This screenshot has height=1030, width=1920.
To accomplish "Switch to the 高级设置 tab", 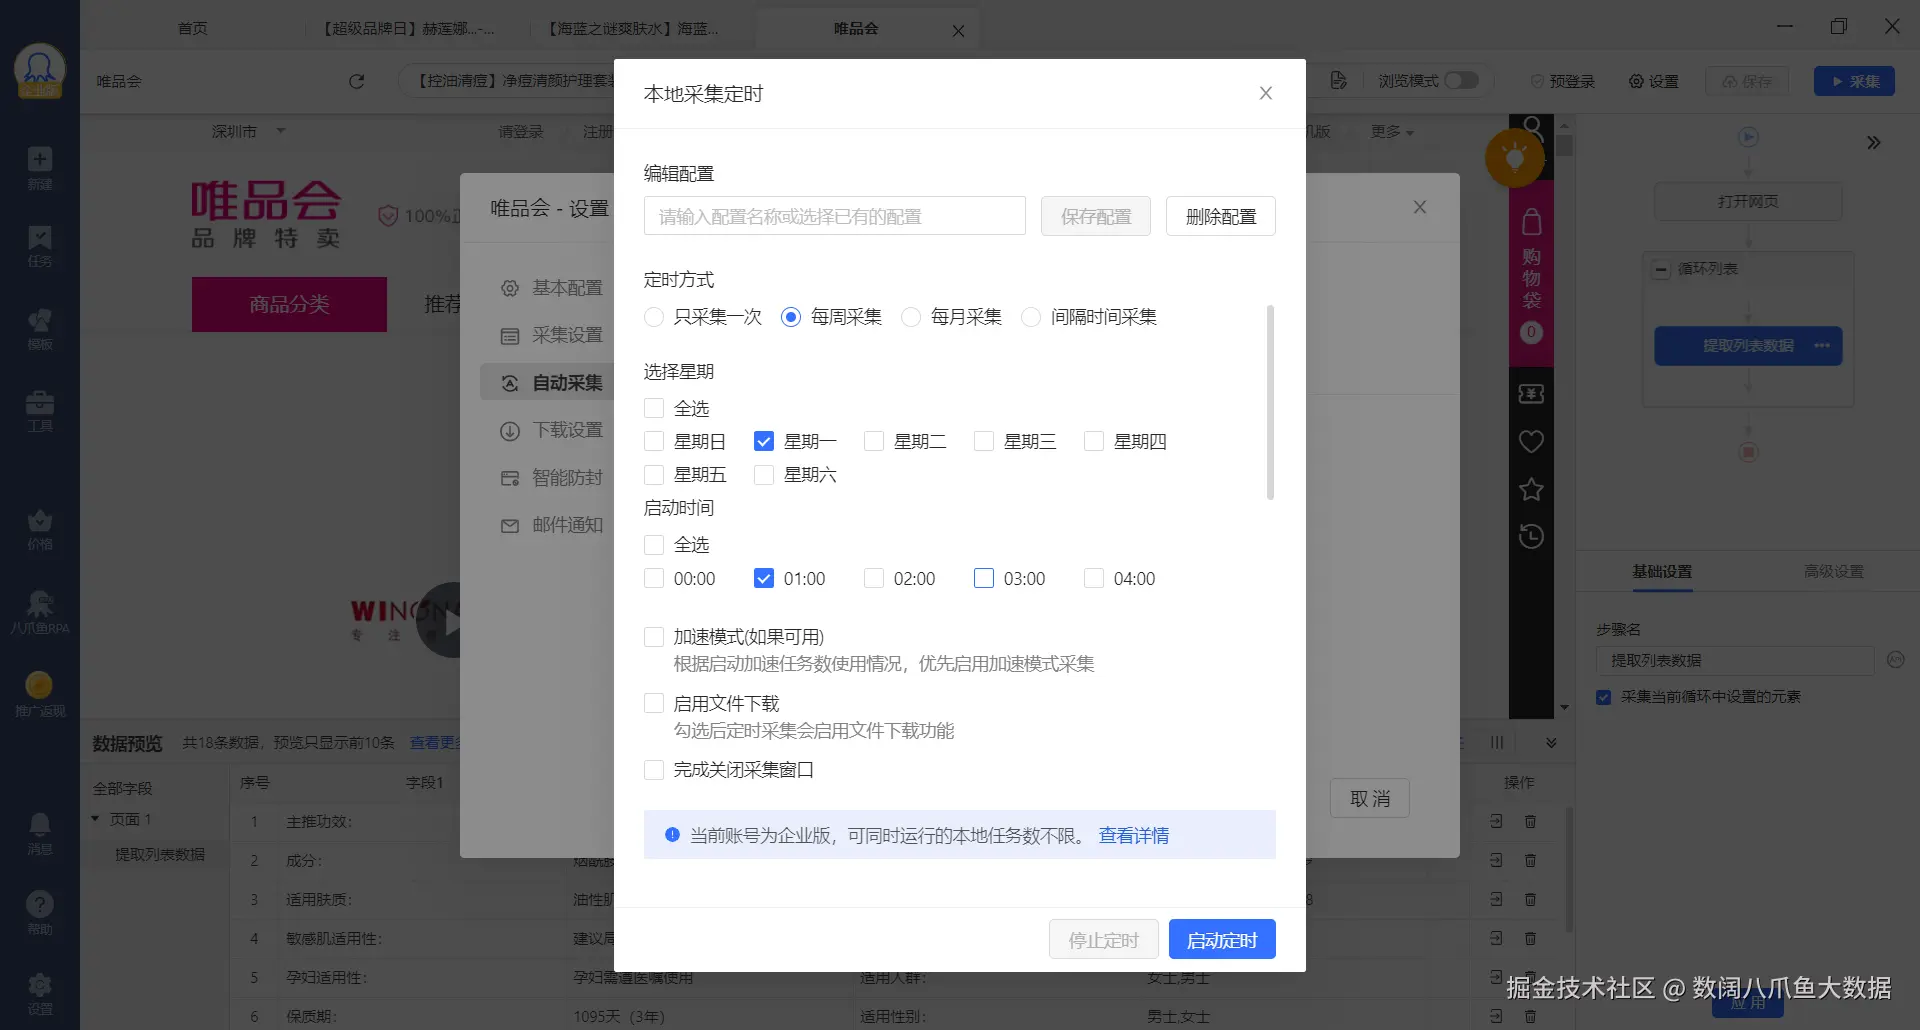I will pos(1834,571).
